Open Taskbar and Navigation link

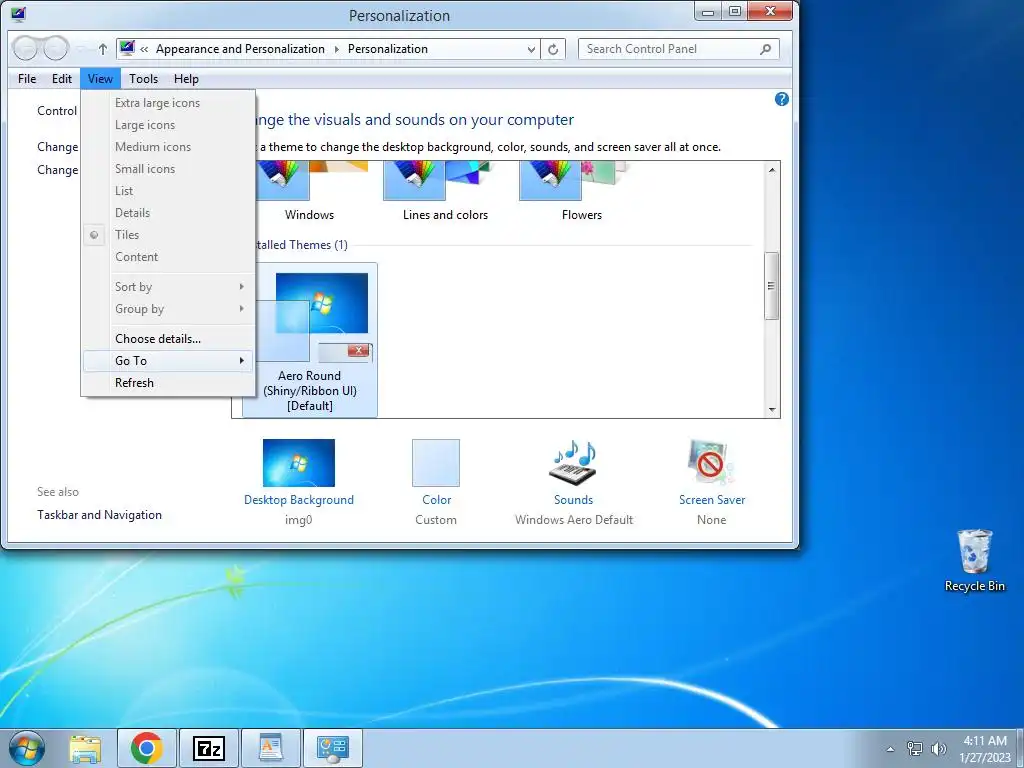(99, 515)
